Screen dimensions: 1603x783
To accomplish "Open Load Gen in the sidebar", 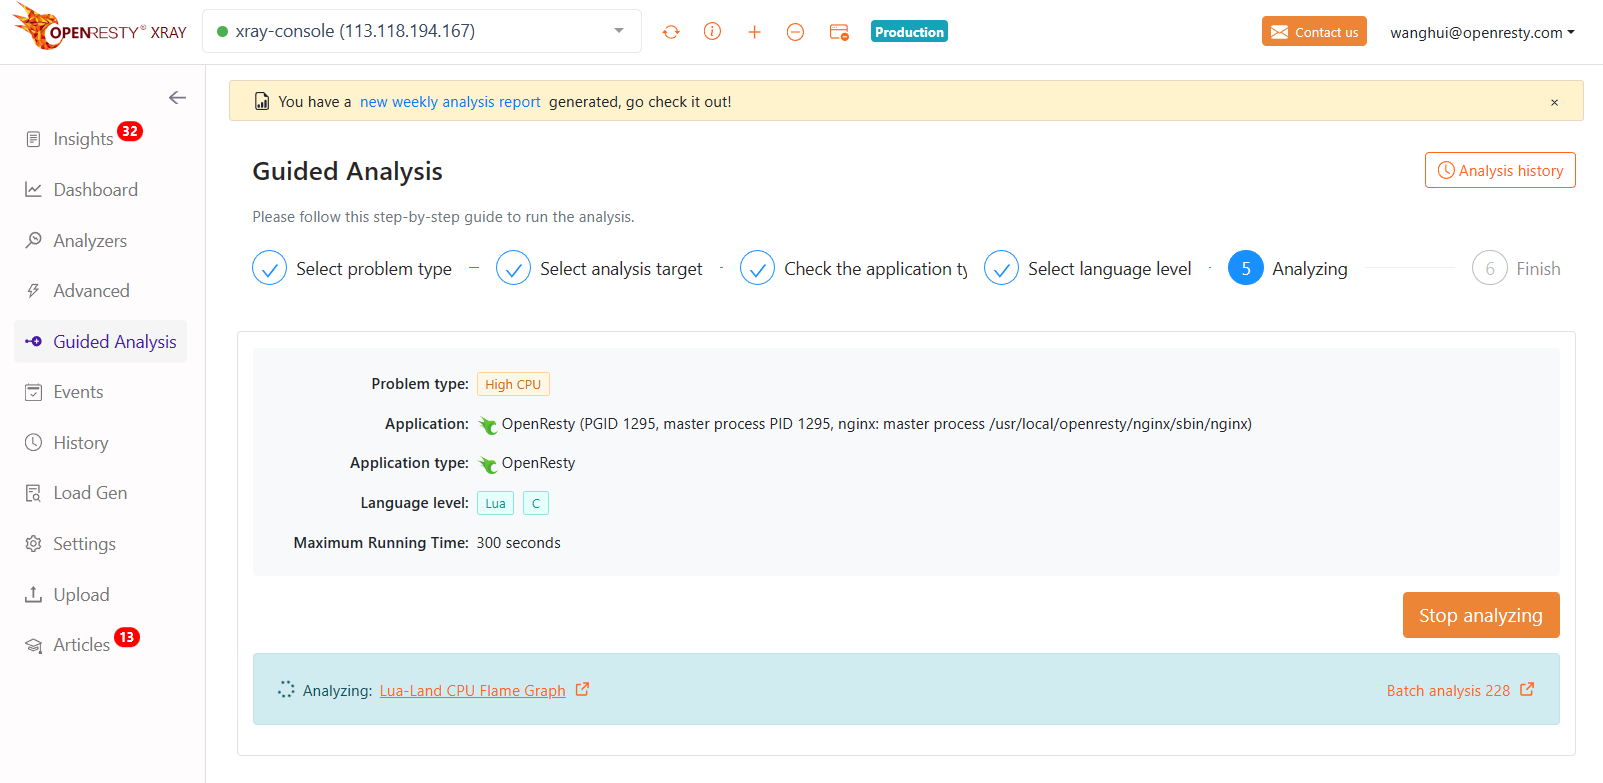I will click(90, 493).
